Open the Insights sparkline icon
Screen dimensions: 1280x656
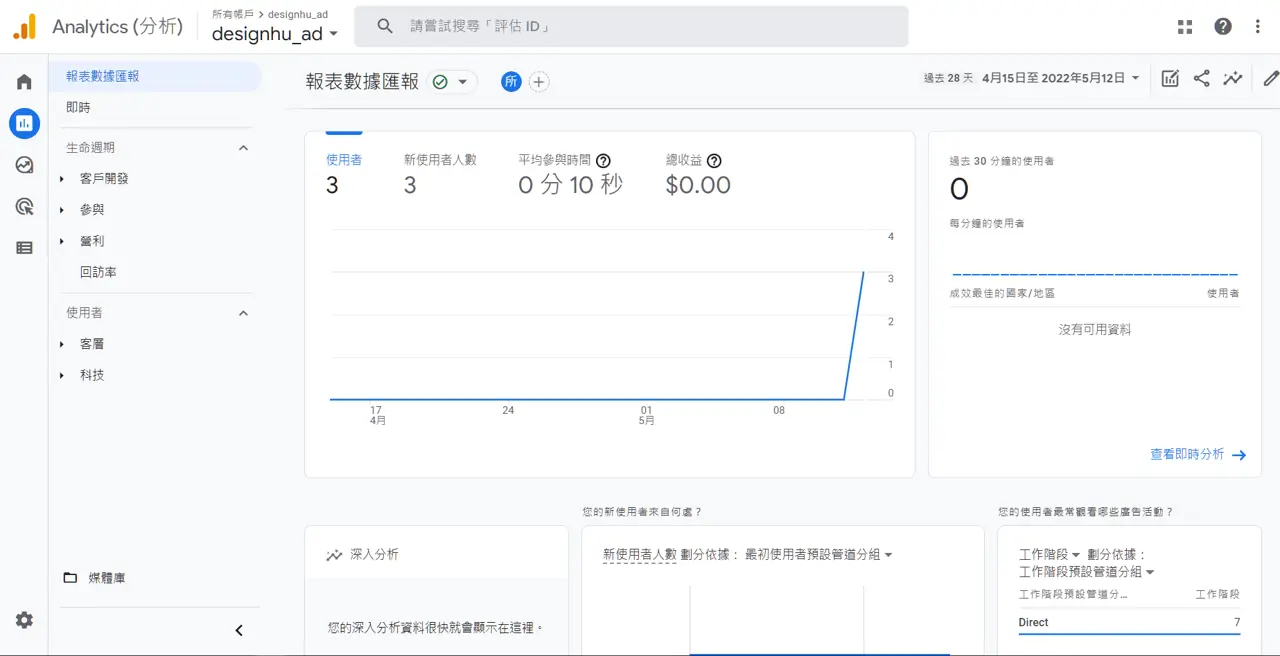(x=1233, y=78)
